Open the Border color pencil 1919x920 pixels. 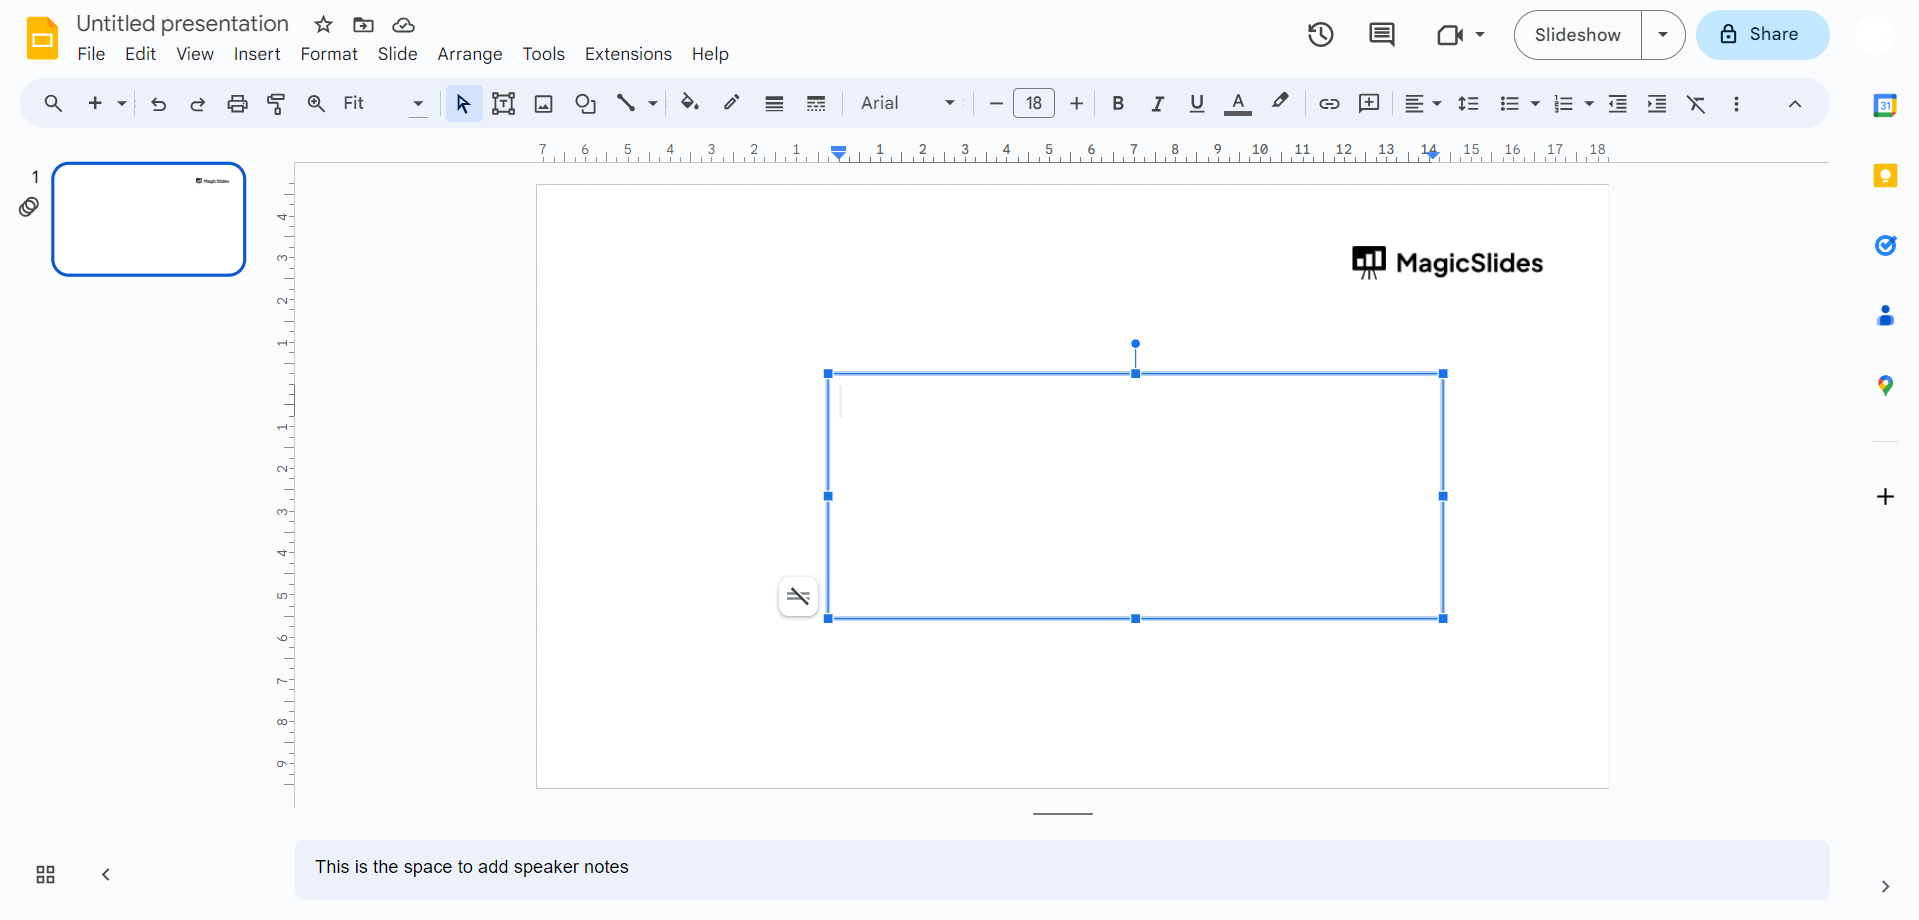732,103
